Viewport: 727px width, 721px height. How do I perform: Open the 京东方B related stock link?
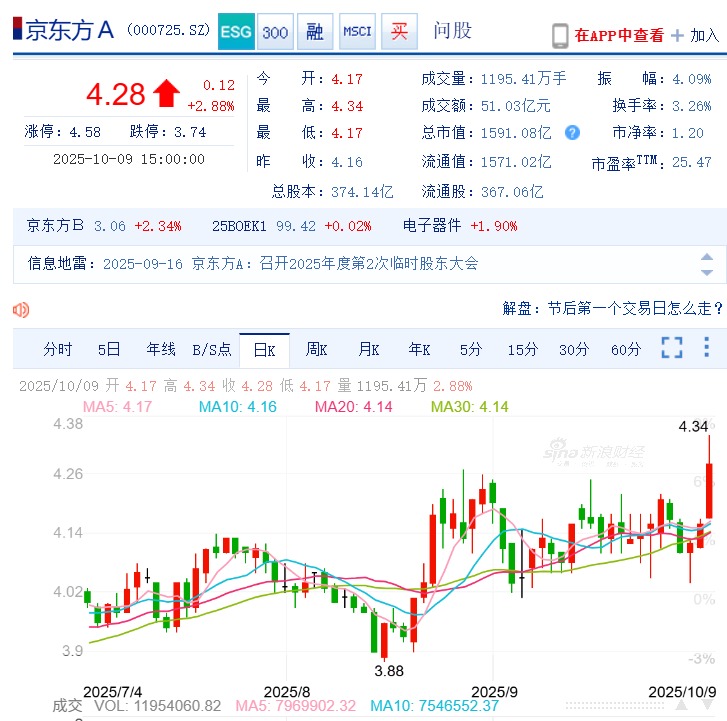(x=55, y=225)
